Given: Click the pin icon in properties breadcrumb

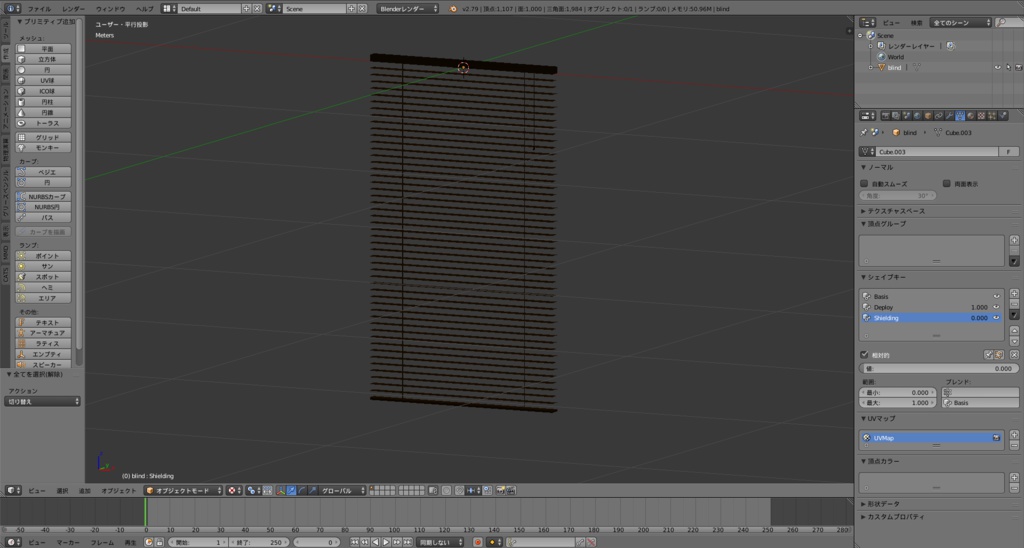Looking at the screenshot, I should pyautogui.click(x=864, y=133).
